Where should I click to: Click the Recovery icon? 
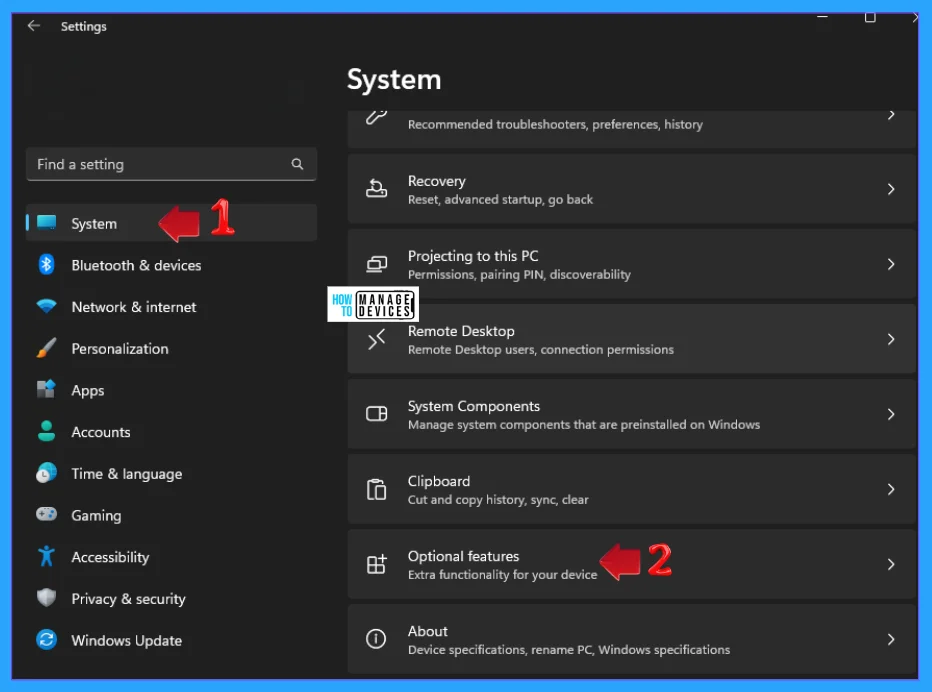[x=376, y=188]
